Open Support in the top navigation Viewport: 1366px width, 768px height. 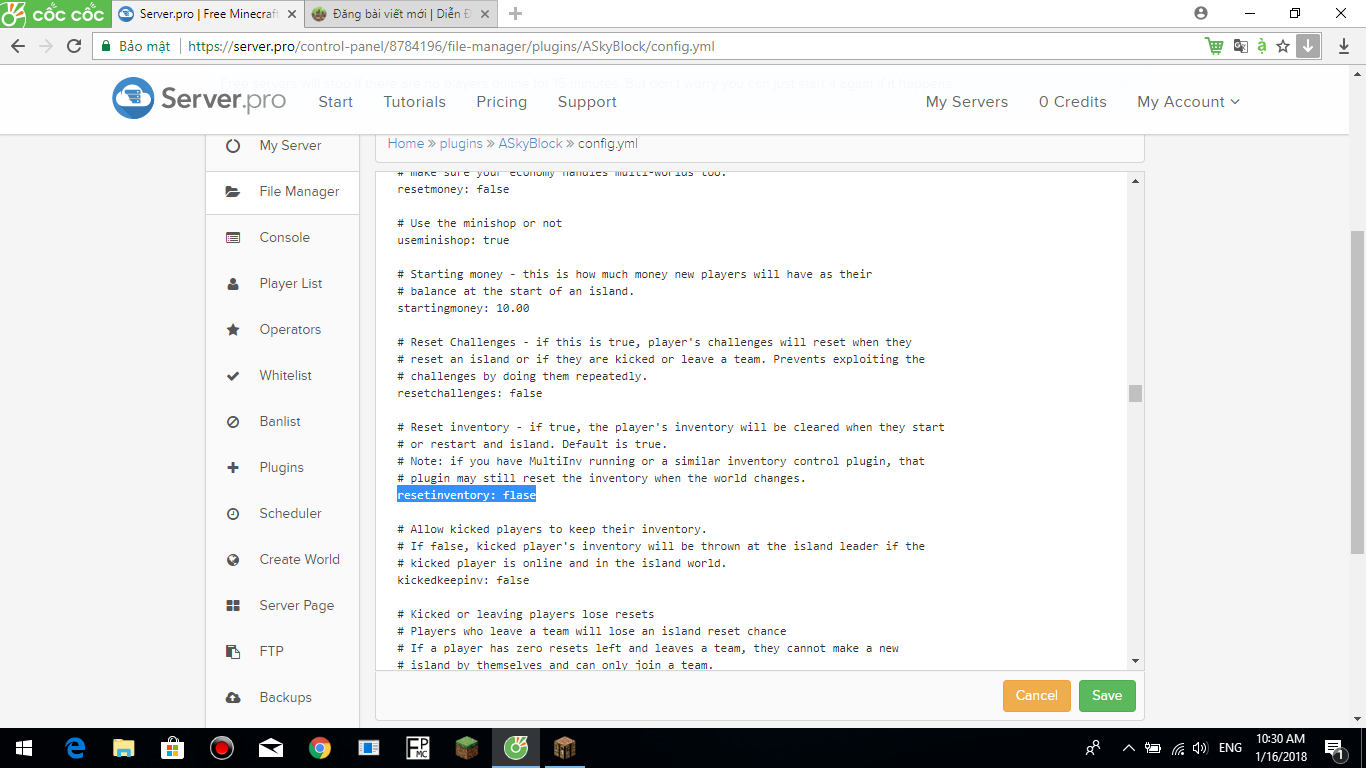pos(587,102)
